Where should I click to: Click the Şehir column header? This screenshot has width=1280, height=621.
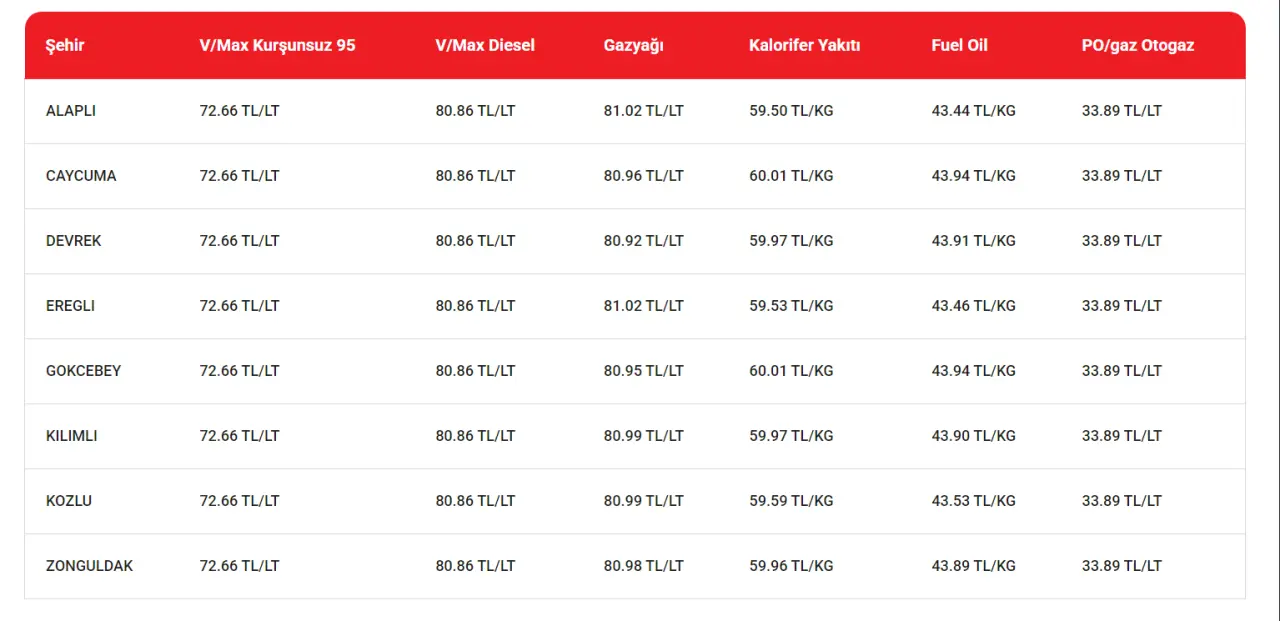(65, 46)
